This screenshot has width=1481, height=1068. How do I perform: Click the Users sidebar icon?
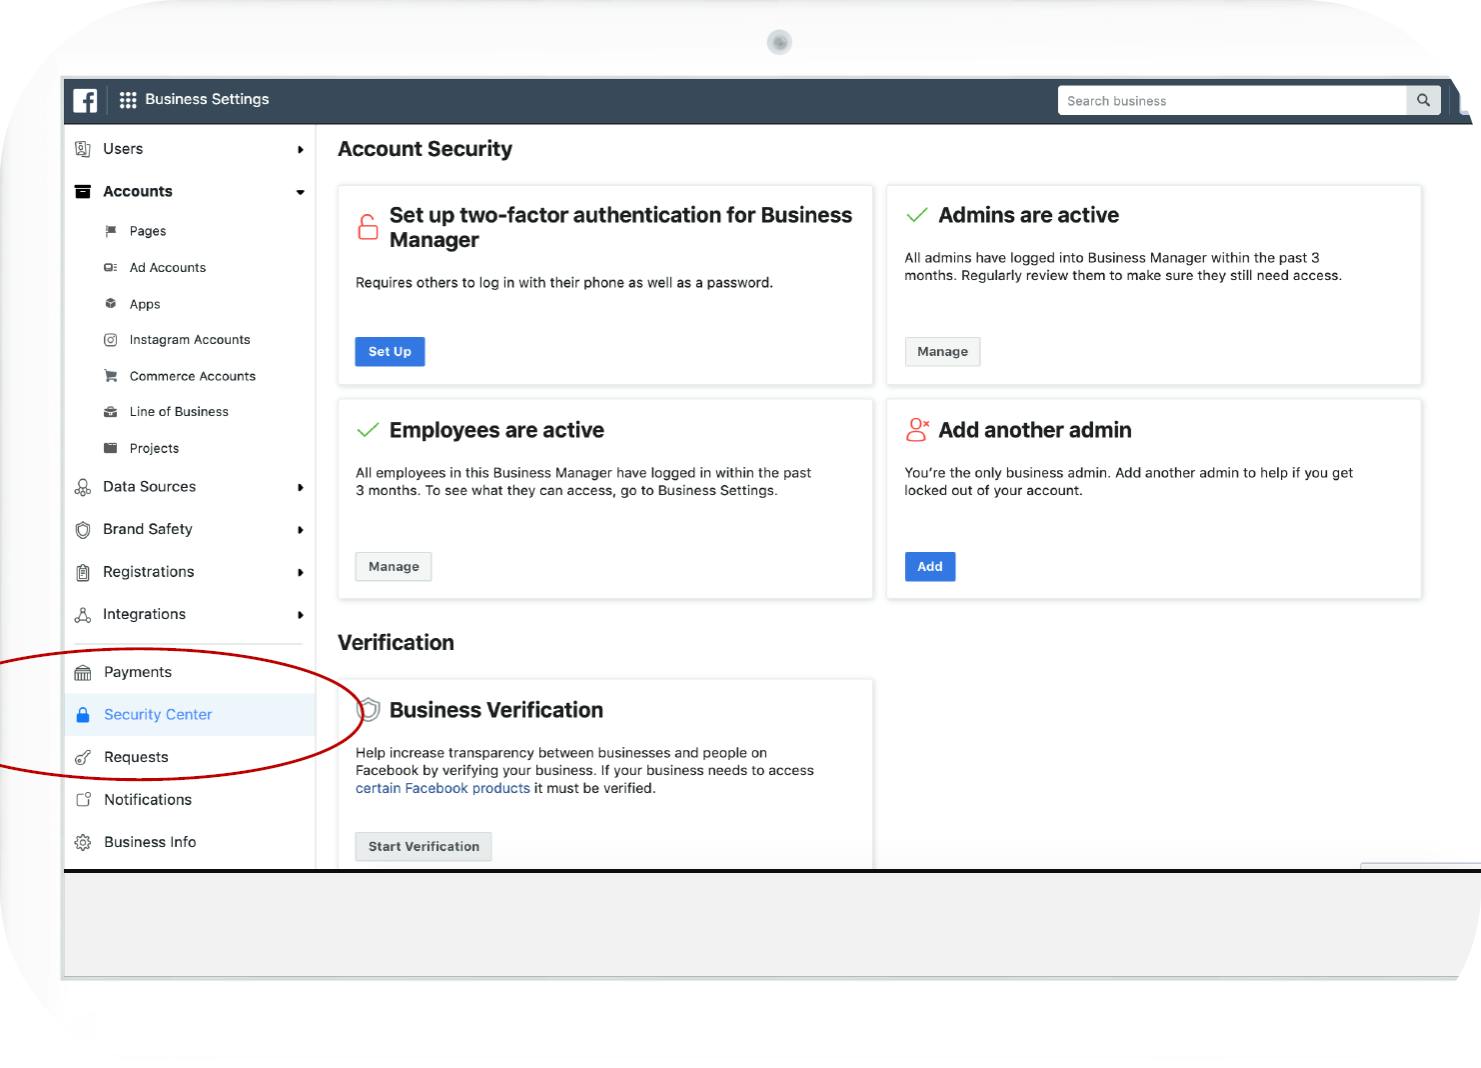pos(83,149)
